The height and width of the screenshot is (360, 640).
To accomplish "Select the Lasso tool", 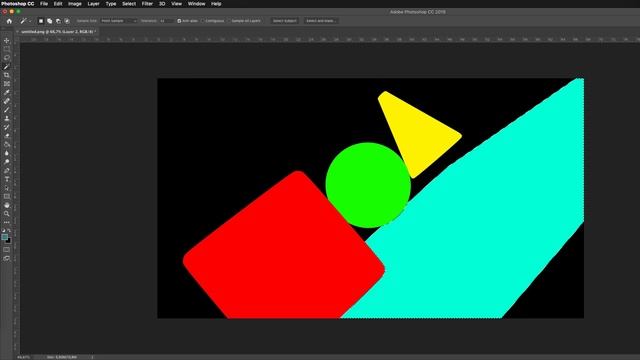I will 7,58.
